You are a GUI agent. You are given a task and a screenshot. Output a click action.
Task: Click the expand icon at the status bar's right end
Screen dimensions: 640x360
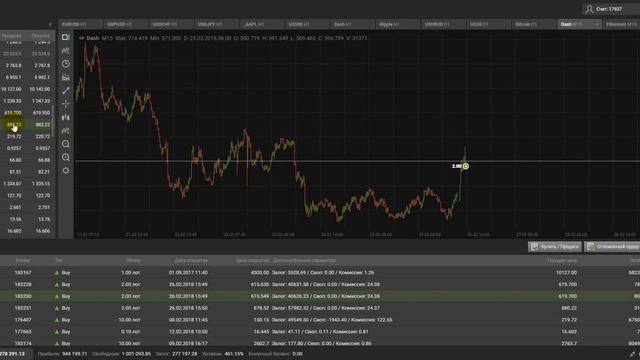point(632,354)
